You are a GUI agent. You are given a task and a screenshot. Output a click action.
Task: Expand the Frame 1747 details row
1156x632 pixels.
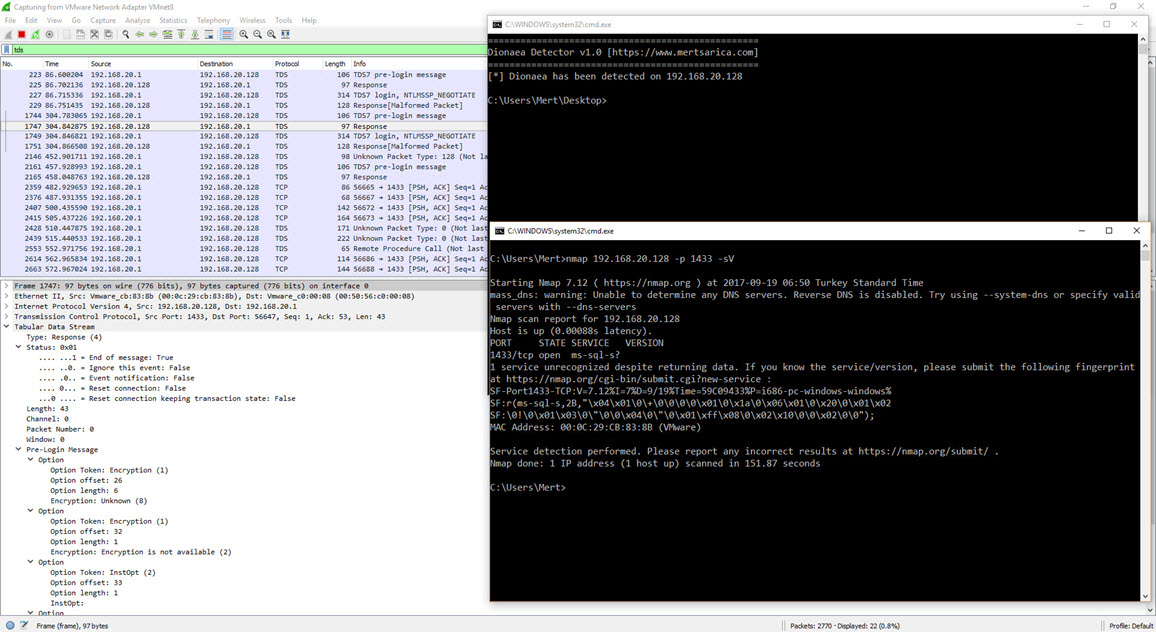7,286
